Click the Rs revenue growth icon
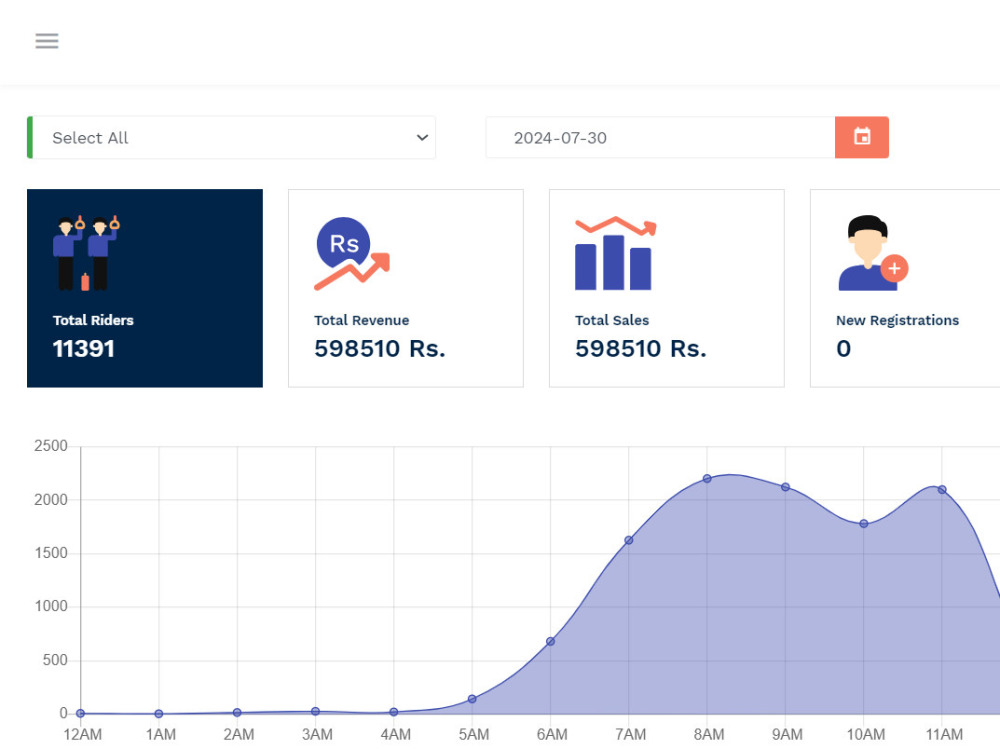The height and width of the screenshot is (749, 1000). pyautogui.click(x=351, y=254)
